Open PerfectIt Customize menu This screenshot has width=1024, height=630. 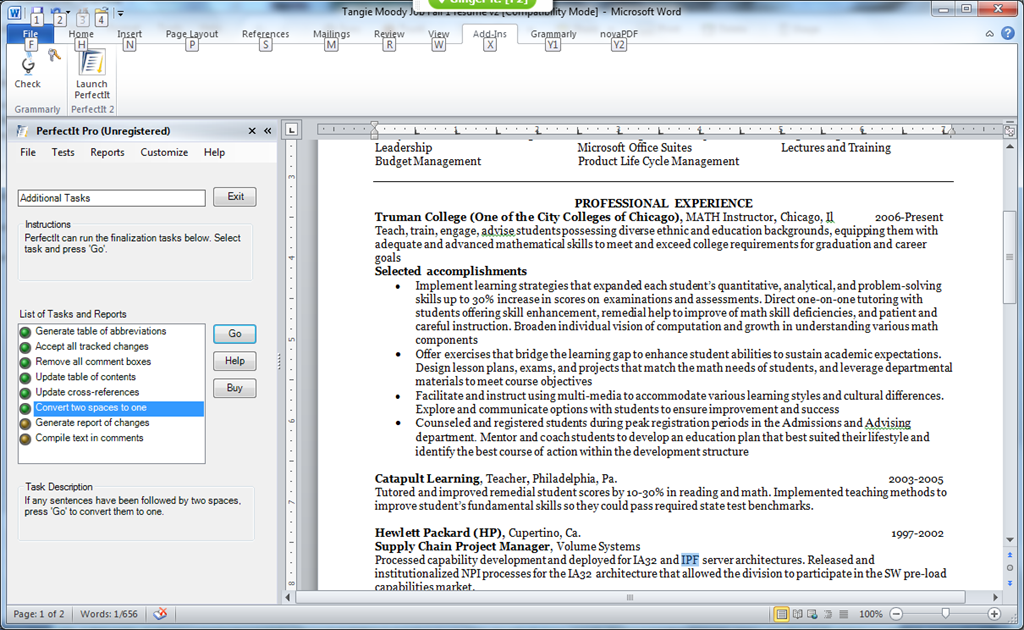click(164, 152)
